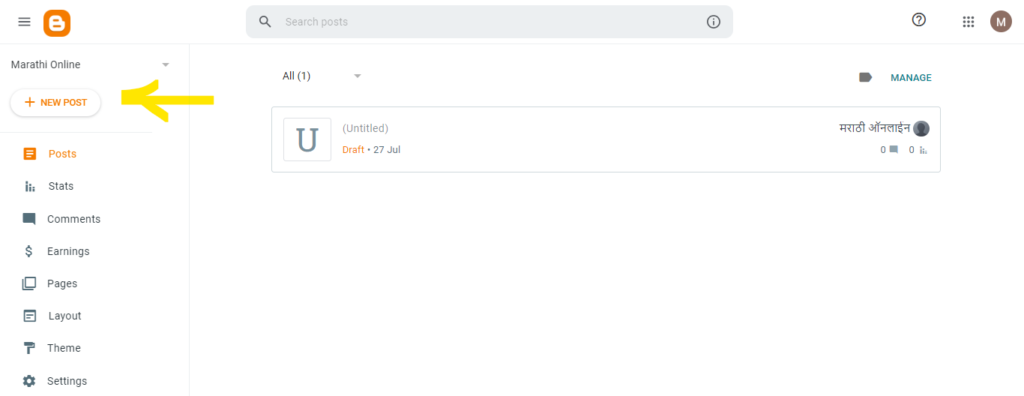Create a post with NEW POST
Viewport: 1024px width, 396px height.
56,103
